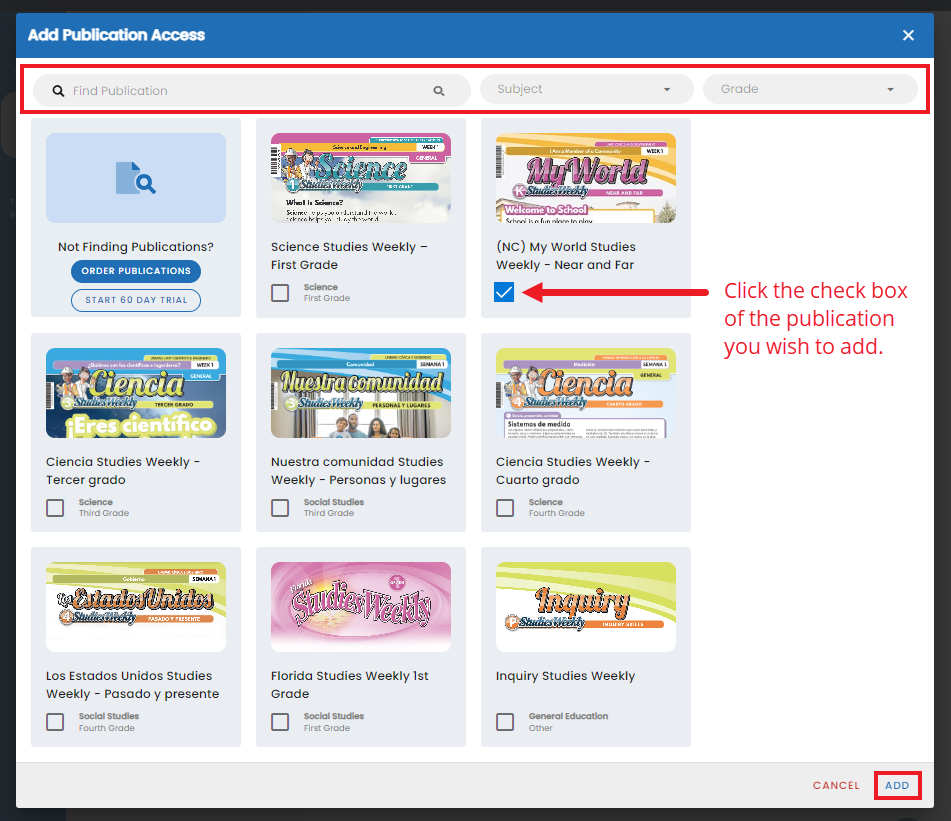Click the Nuestra comunidad cover thumbnail
The height and width of the screenshot is (821, 951).
click(361, 393)
